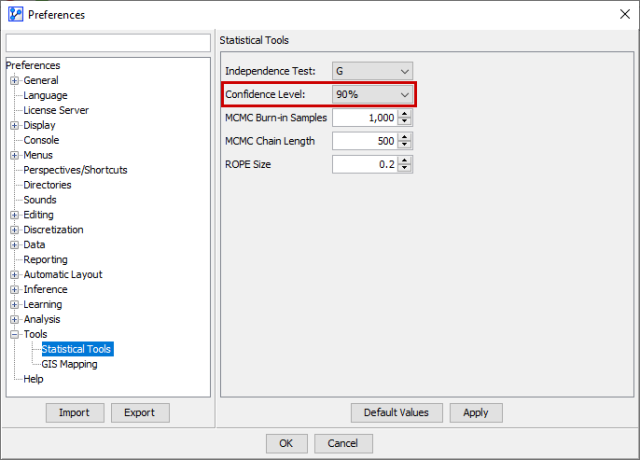Restore Default Values
The width and height of the screenshot is (640, 460).
pyautogui.click(x=396, y=413)
